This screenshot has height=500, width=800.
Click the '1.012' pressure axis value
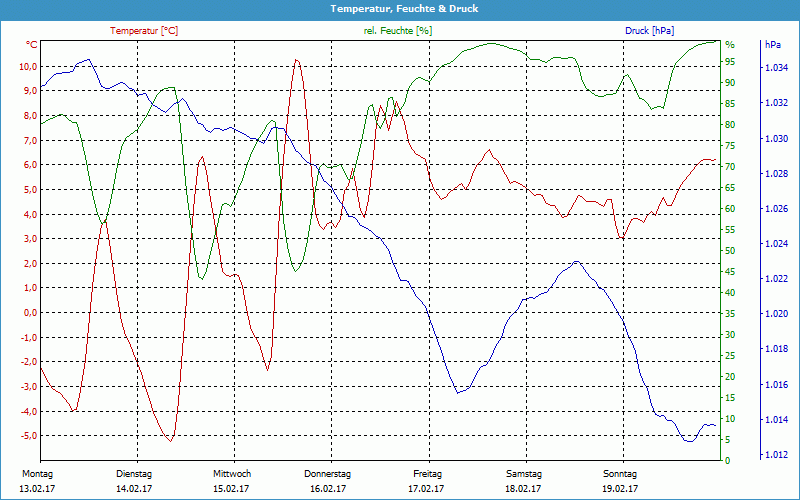tap(775, 455)
